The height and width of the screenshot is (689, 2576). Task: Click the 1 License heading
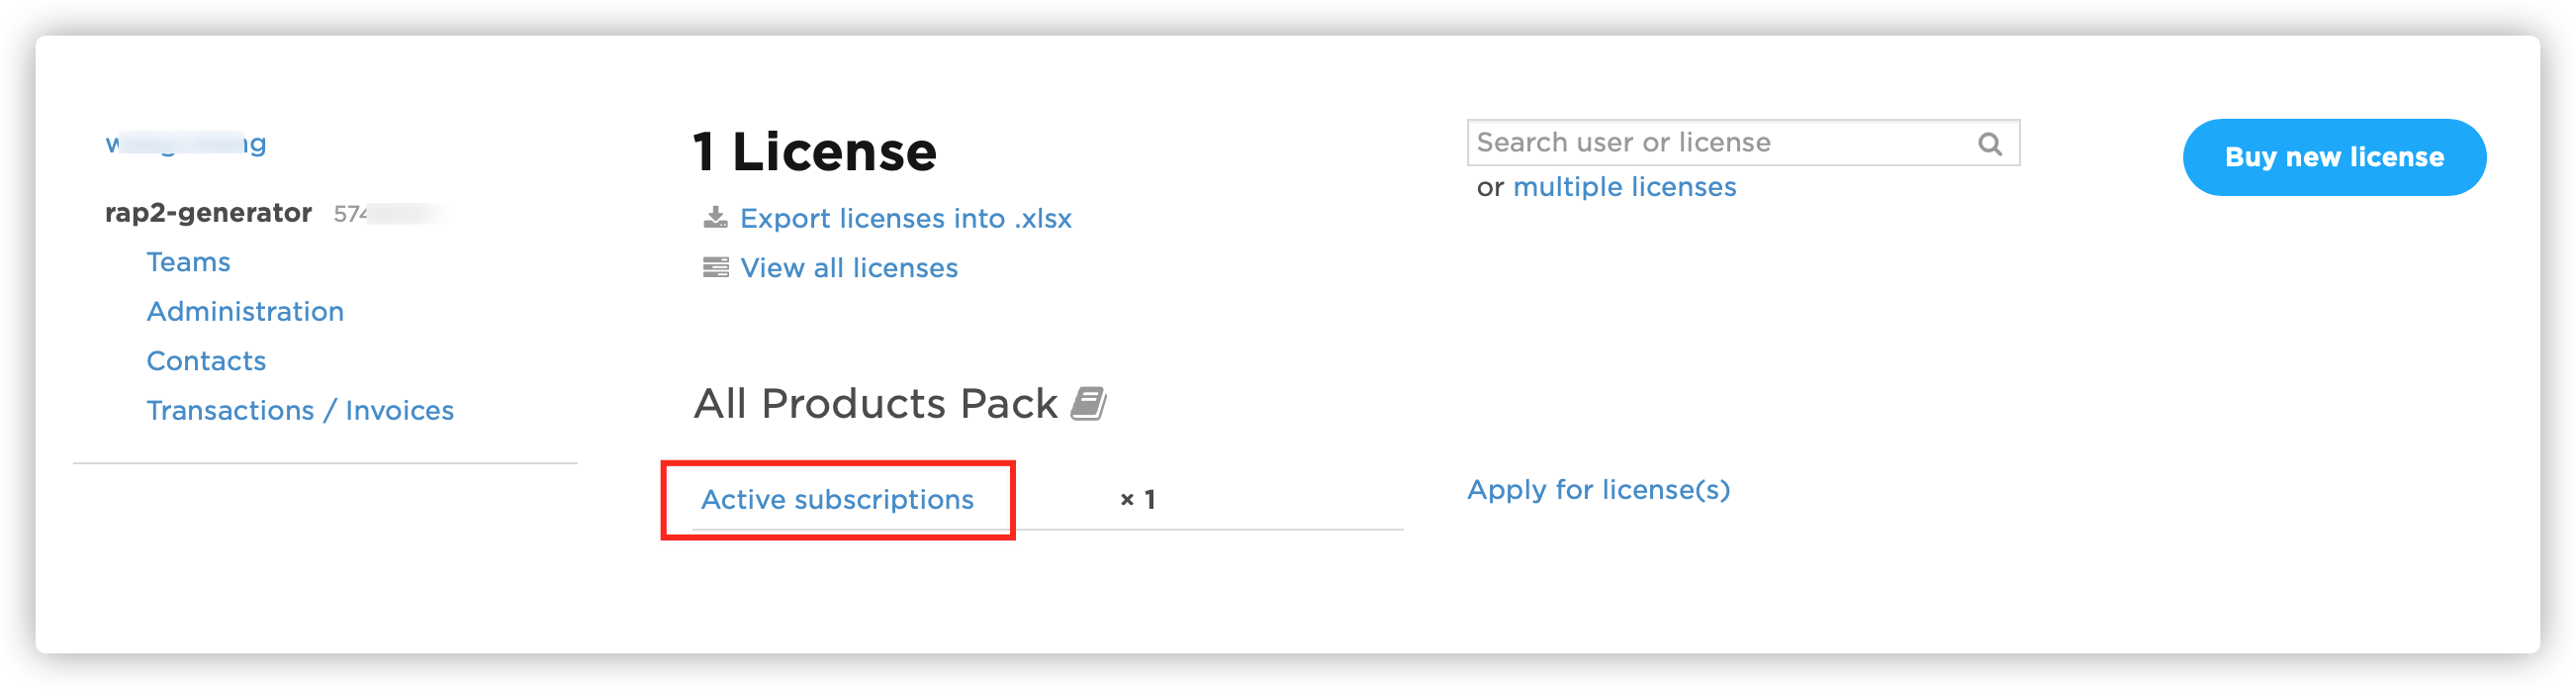click(814, 152)
